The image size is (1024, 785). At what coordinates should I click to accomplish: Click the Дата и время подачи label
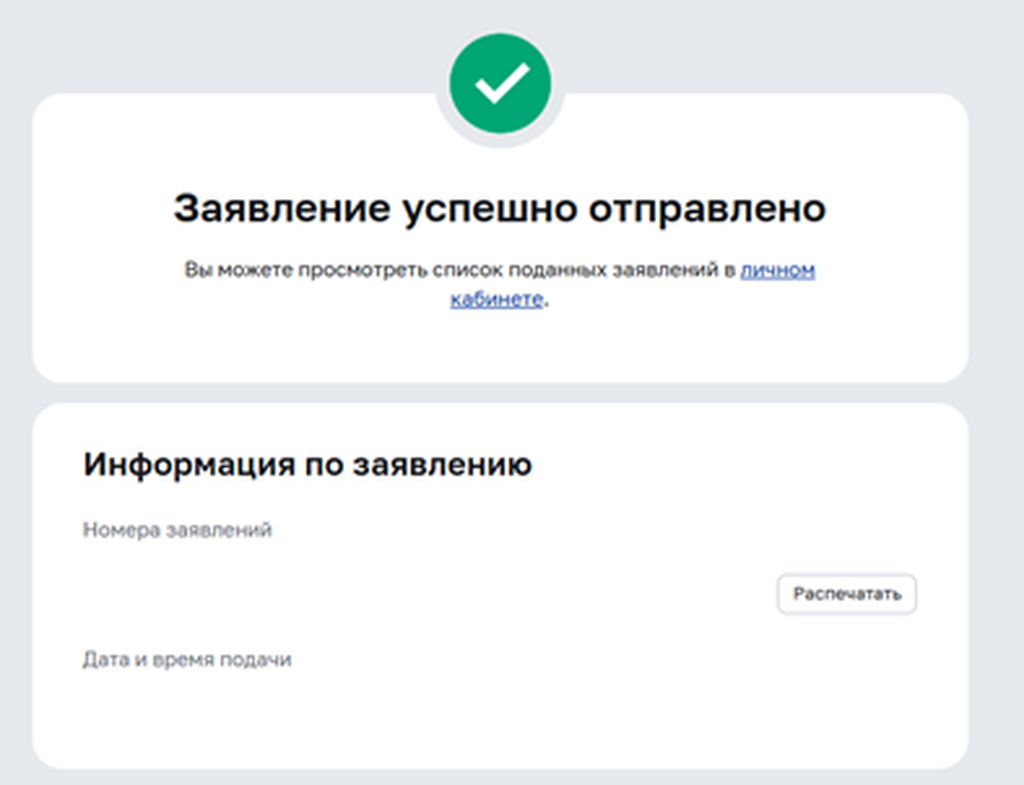click(187, 660)
